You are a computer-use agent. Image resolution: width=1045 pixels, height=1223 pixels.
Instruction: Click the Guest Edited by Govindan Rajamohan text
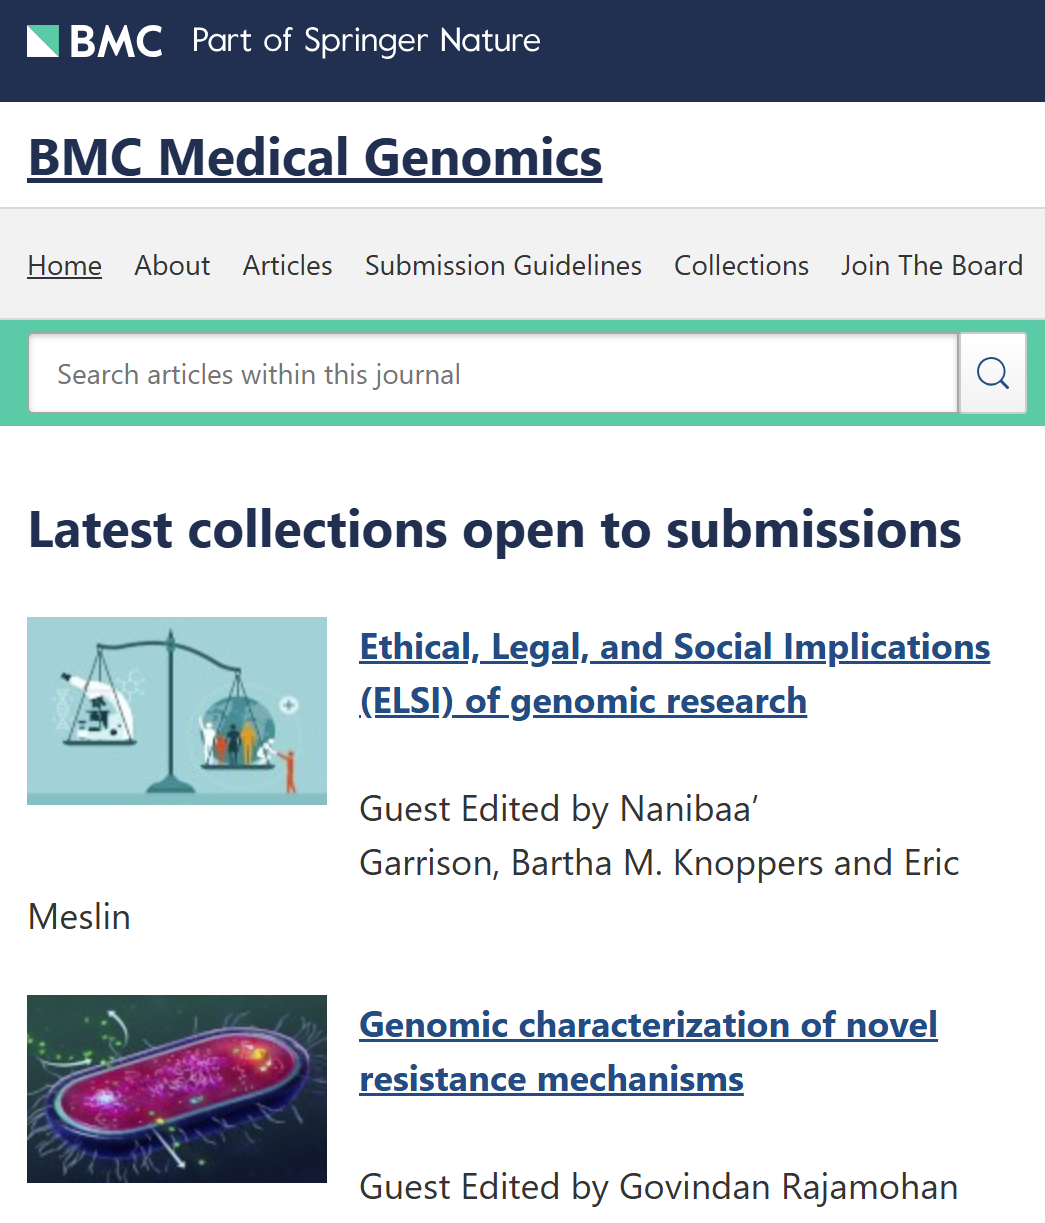tap(659, 1187)
